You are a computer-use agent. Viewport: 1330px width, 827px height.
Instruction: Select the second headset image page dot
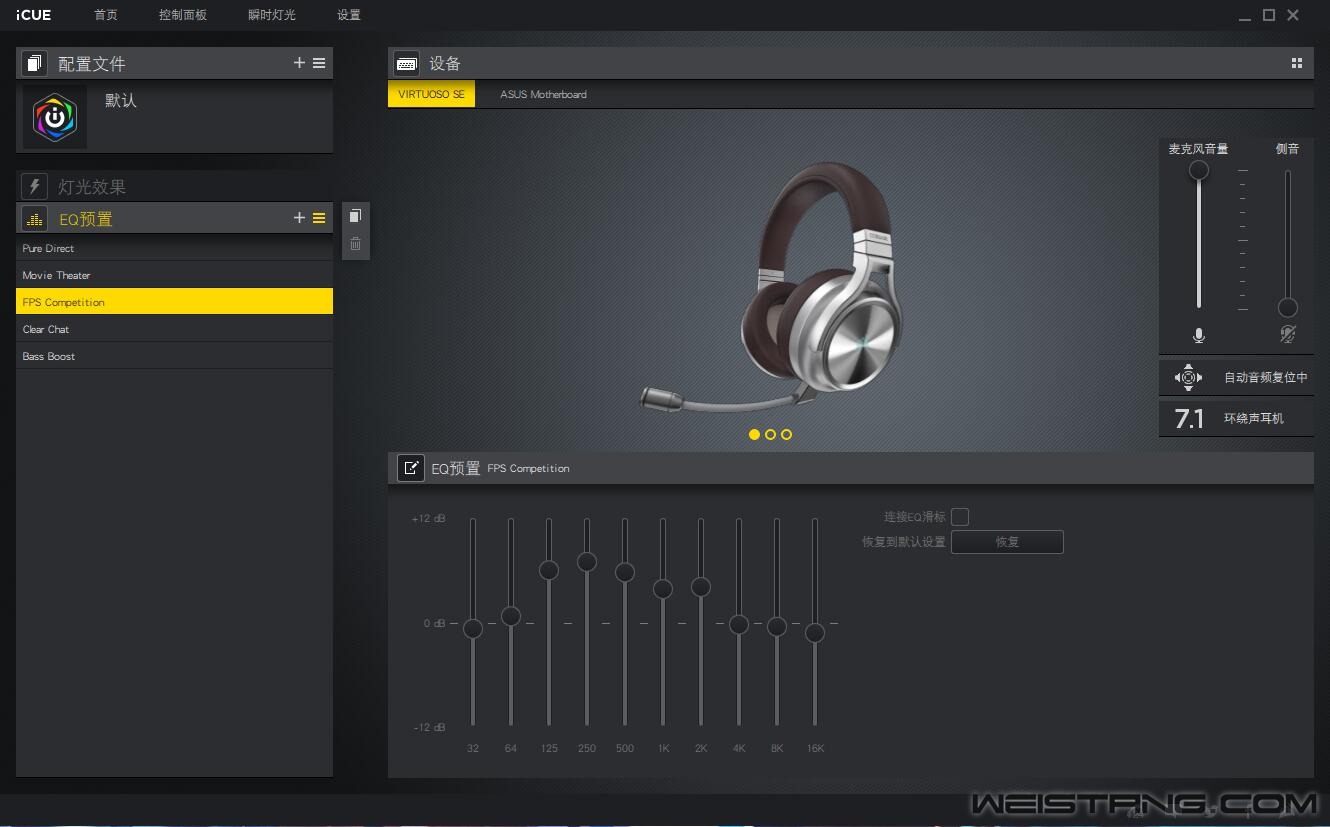click(770, 434)
